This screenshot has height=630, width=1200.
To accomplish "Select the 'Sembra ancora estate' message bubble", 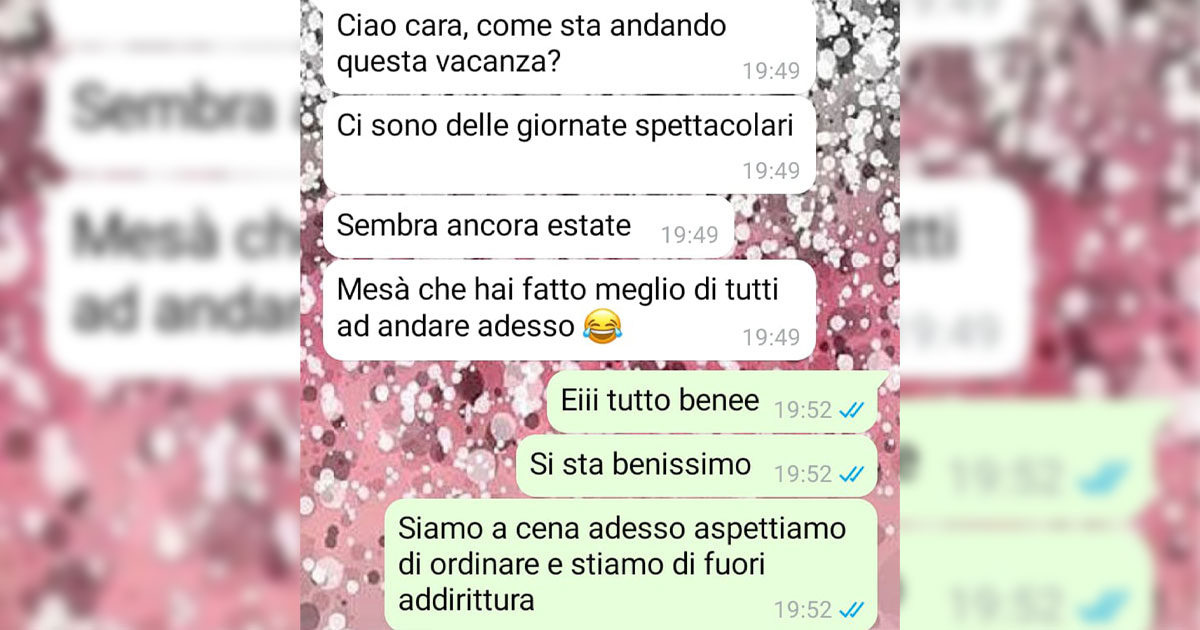I will (x=529, y=227).
